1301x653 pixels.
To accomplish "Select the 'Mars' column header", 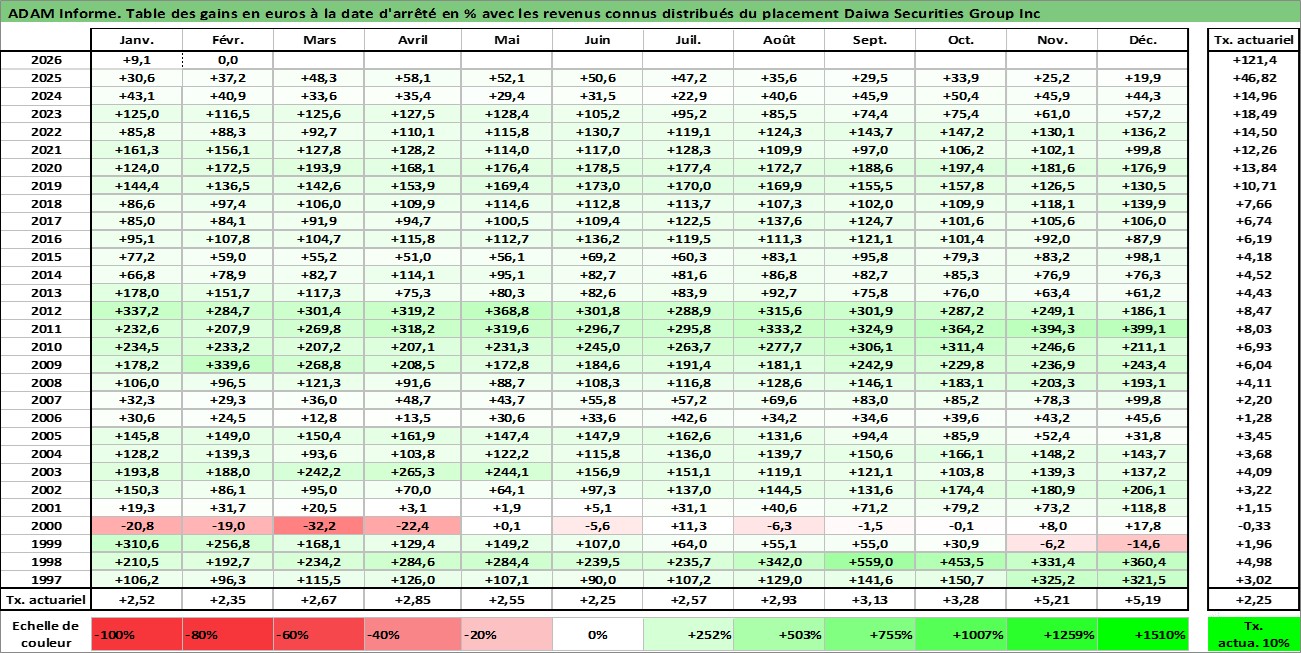I will (x=318, y=40).
